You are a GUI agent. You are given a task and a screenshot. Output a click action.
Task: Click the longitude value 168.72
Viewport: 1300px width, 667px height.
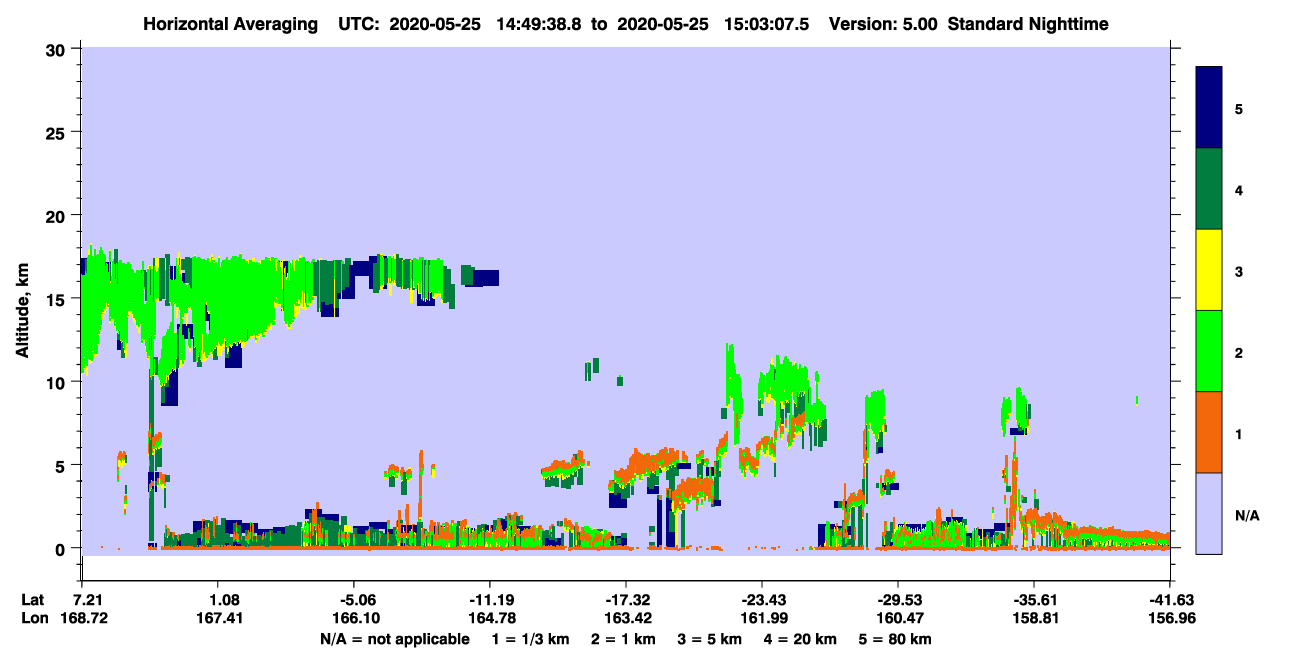(82, 618)
